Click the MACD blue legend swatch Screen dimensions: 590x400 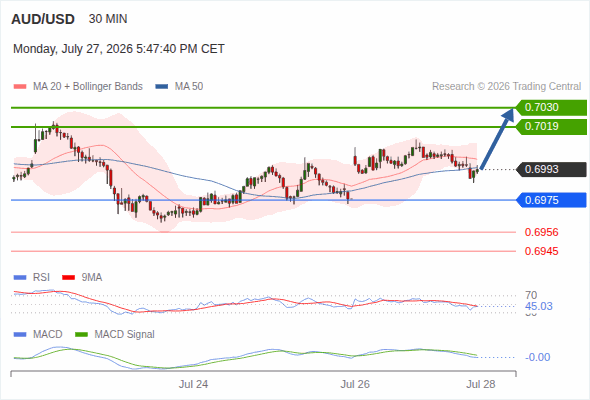pyautogui.click(x=20, y=335)
